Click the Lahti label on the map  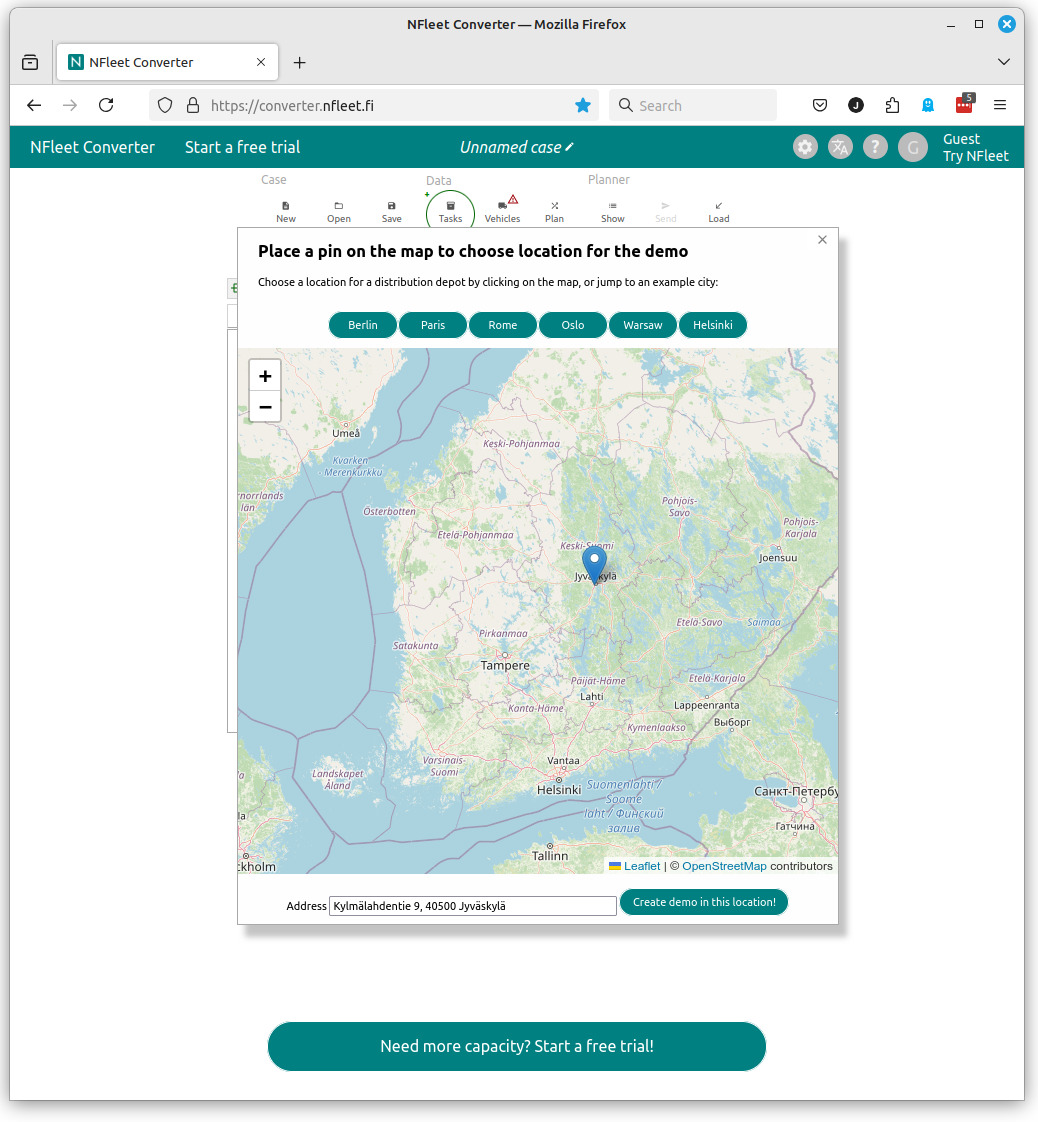tap(592, 696)
